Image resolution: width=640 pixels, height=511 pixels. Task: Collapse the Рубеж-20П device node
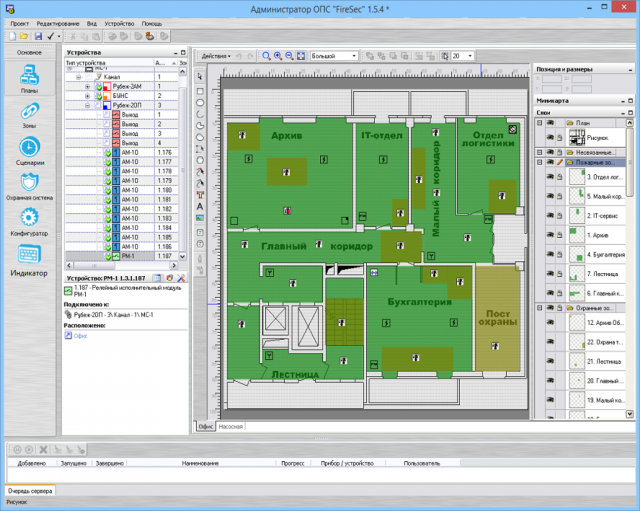click(87, 105)
